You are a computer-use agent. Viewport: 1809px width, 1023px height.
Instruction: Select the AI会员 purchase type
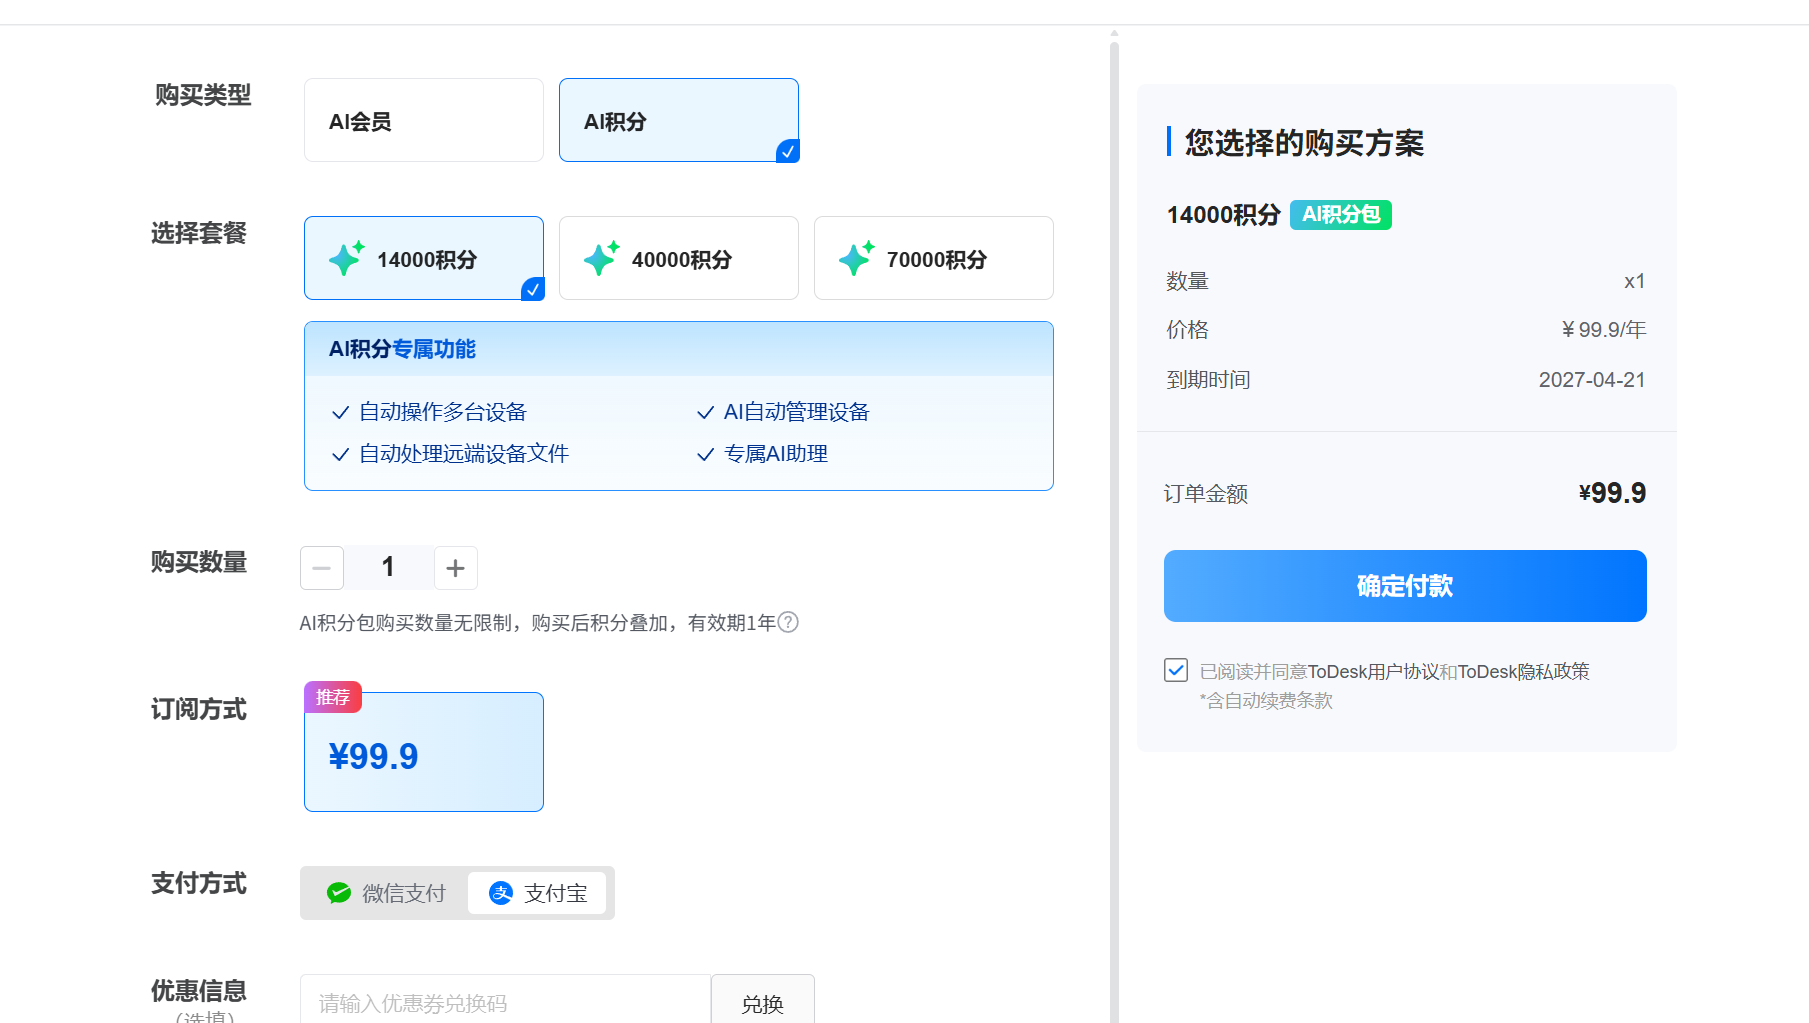pos(424,120)
